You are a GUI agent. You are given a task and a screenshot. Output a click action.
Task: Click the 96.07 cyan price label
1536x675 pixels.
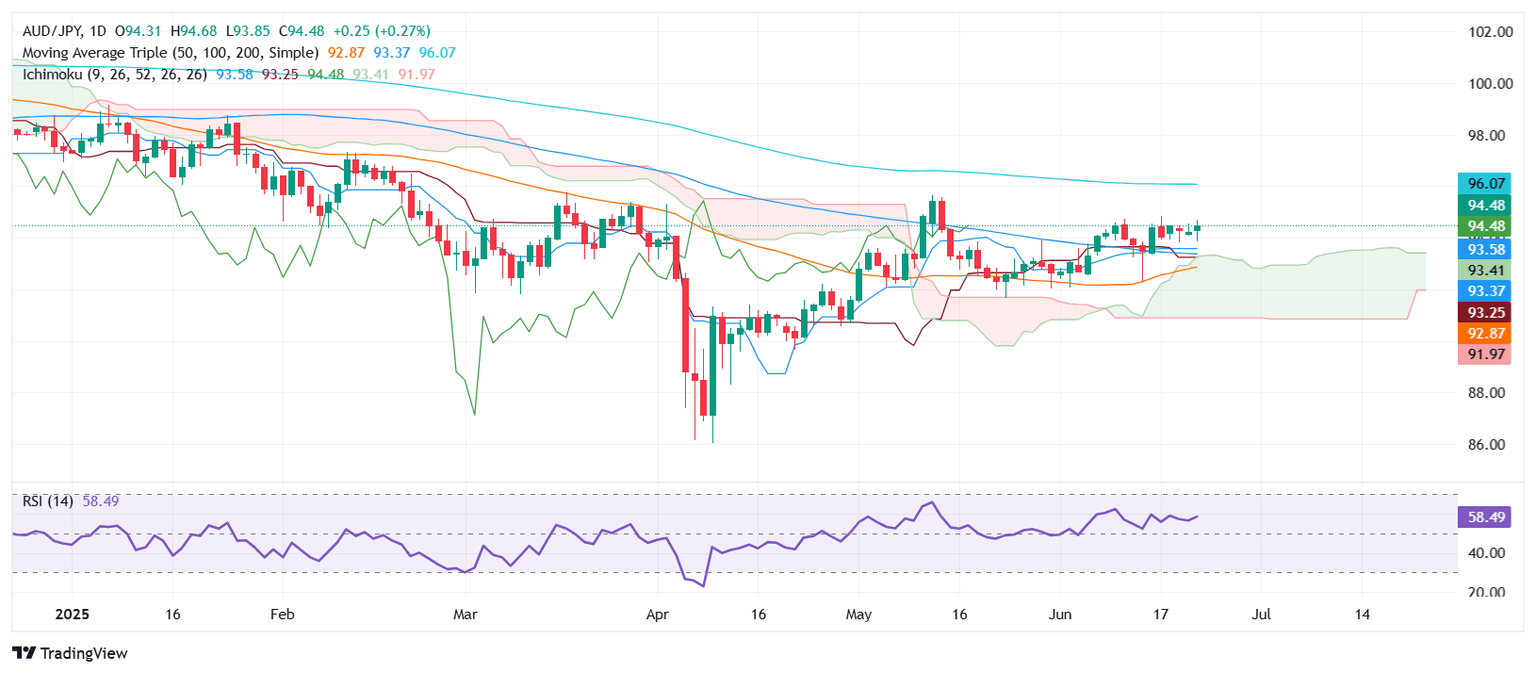click(x=1485, y=184)
